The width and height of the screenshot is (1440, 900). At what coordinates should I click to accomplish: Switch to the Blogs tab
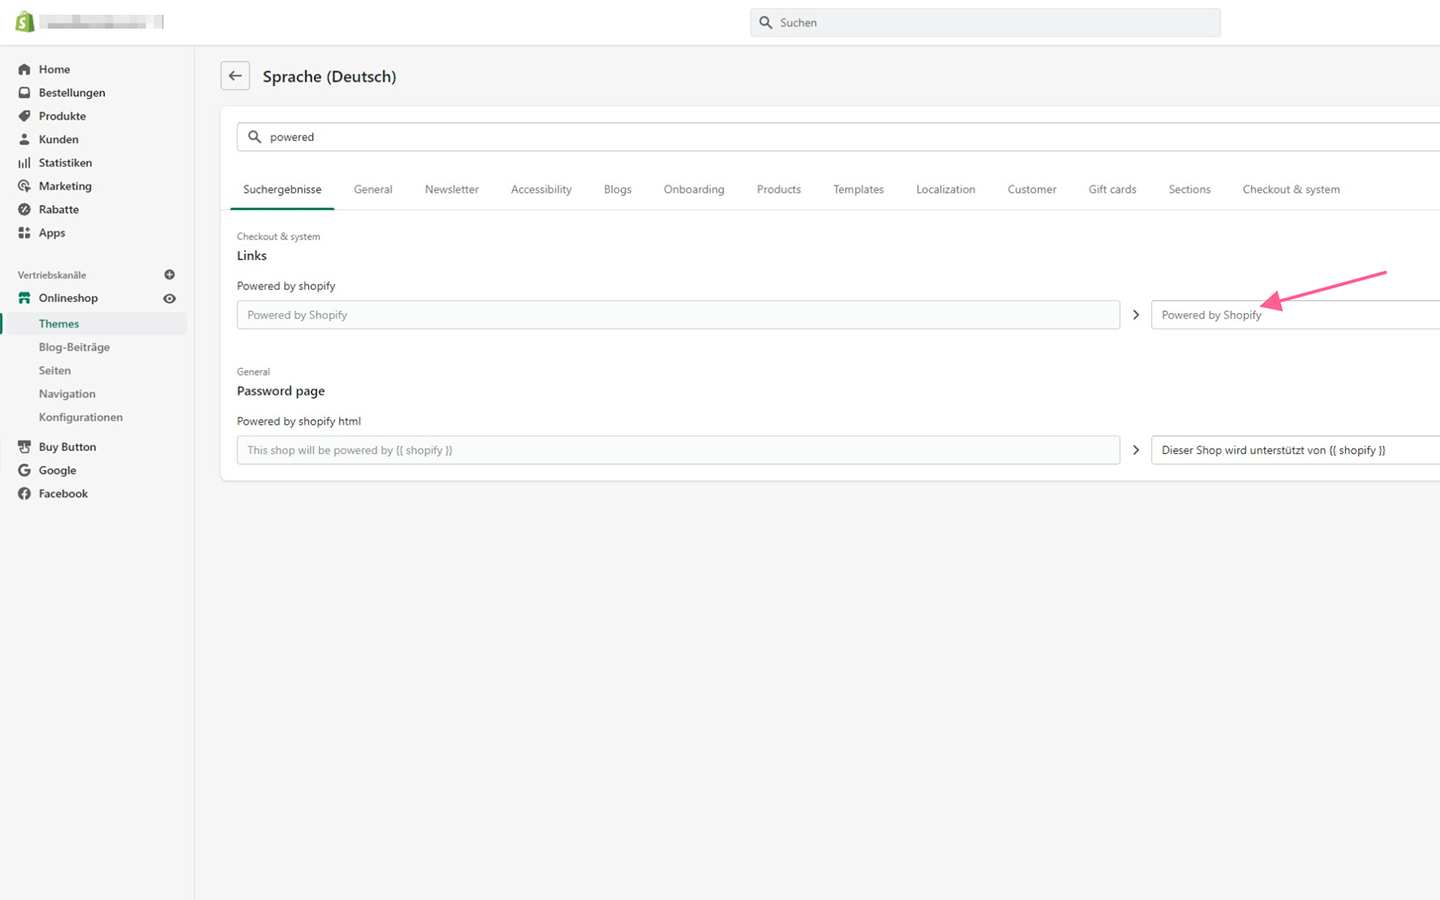[618, 189]
